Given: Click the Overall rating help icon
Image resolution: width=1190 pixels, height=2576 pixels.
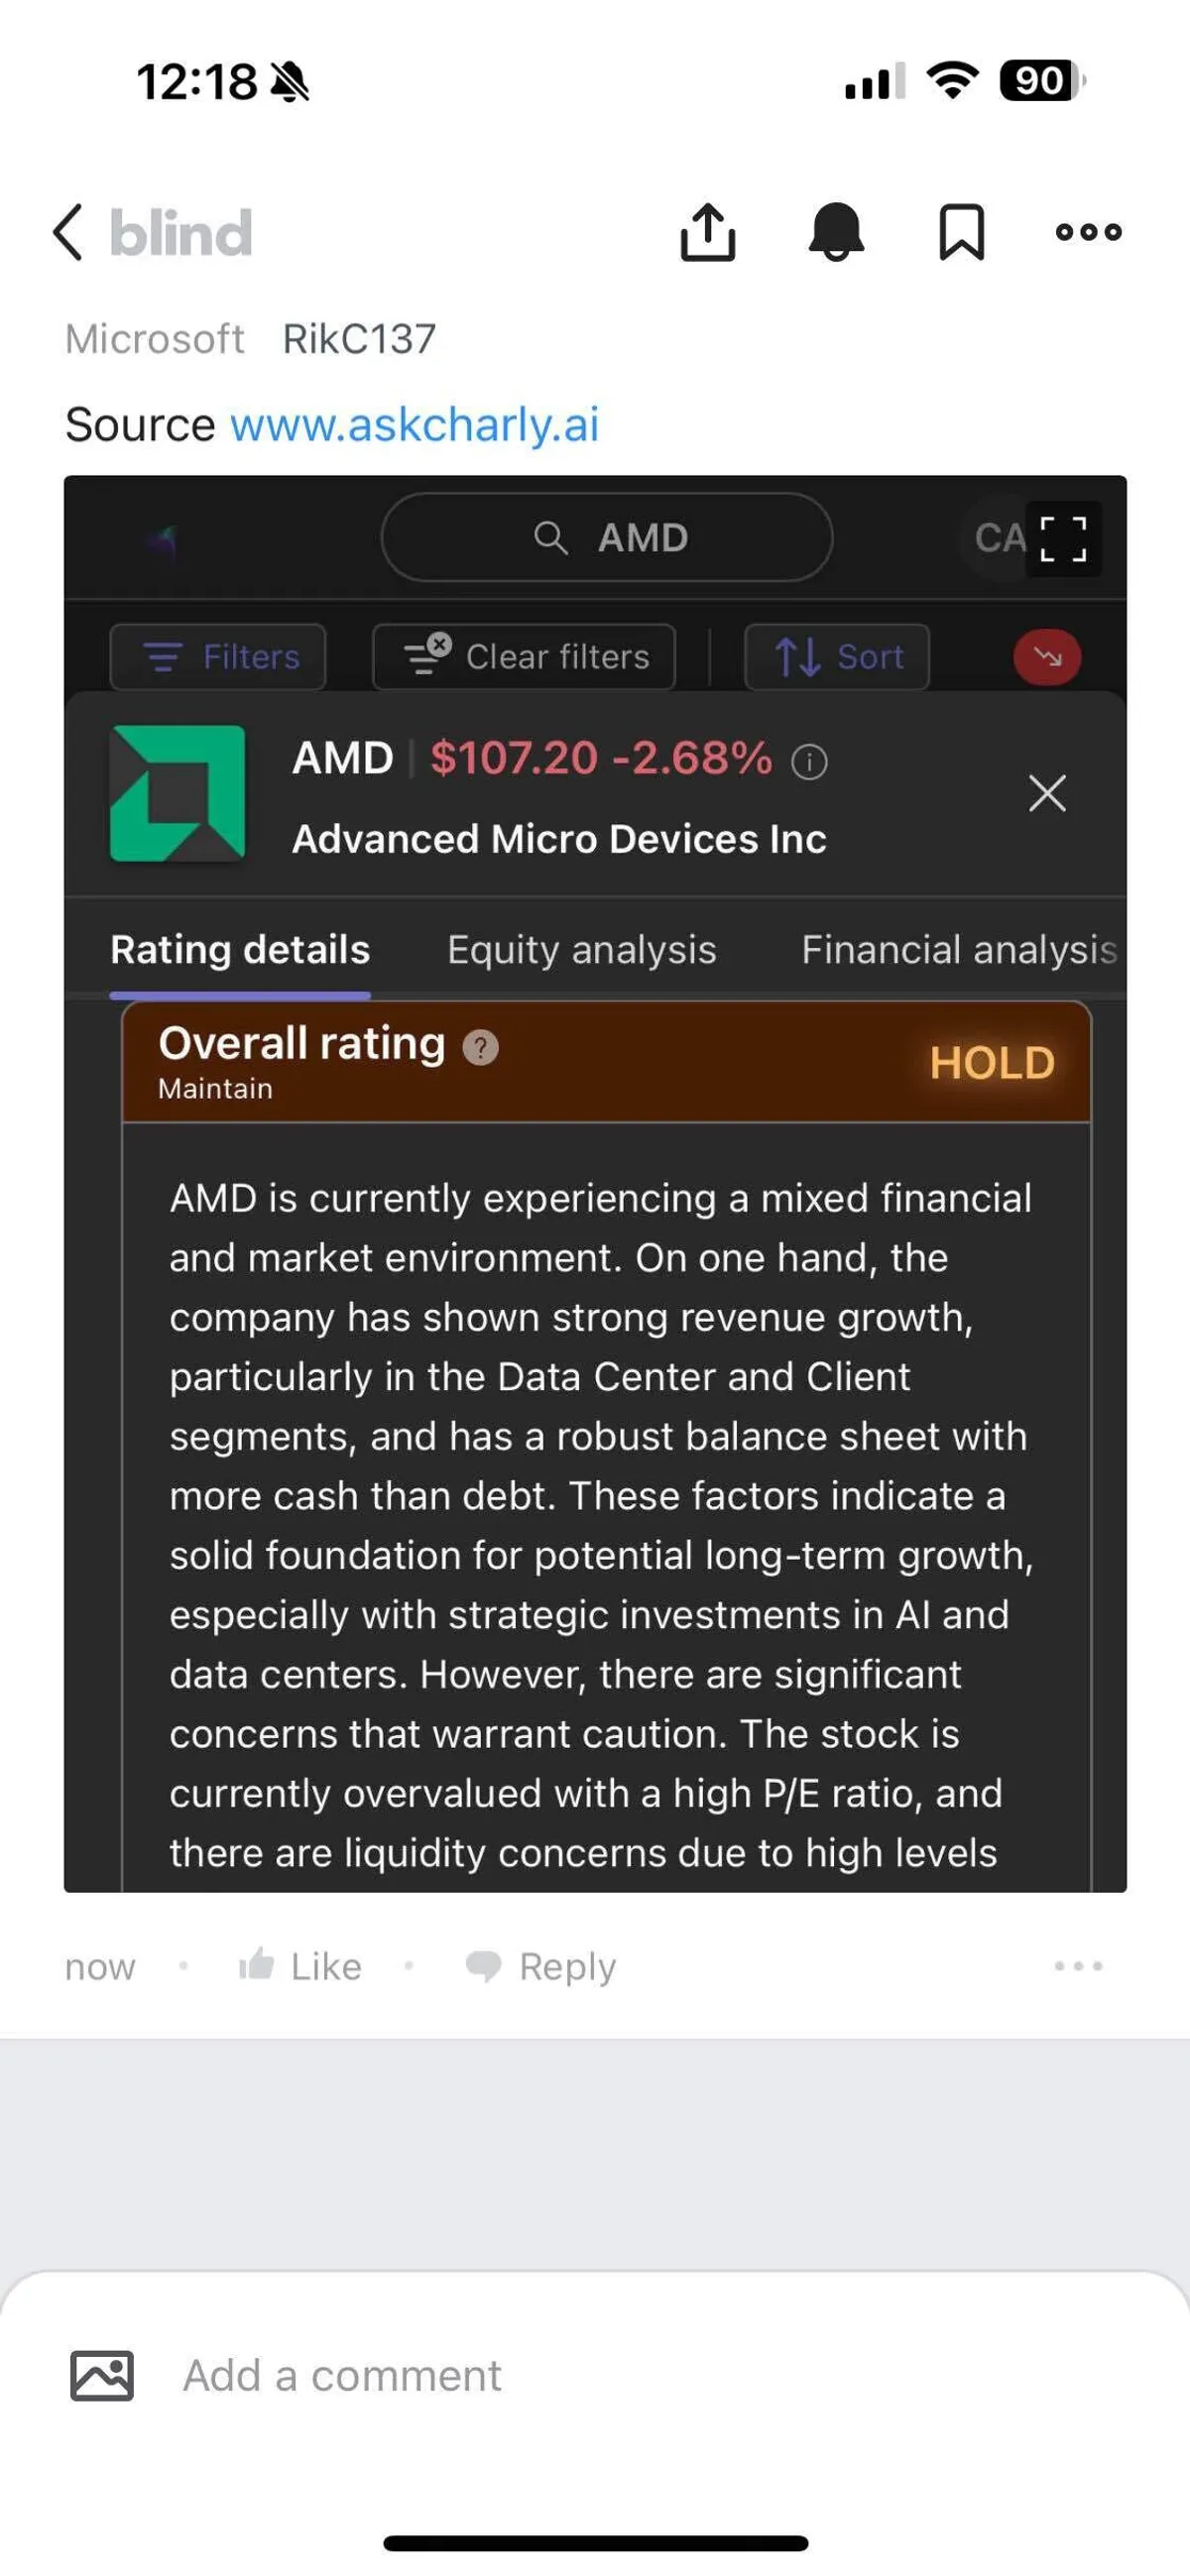Looking at the screenshot, I should [480, 1047].
